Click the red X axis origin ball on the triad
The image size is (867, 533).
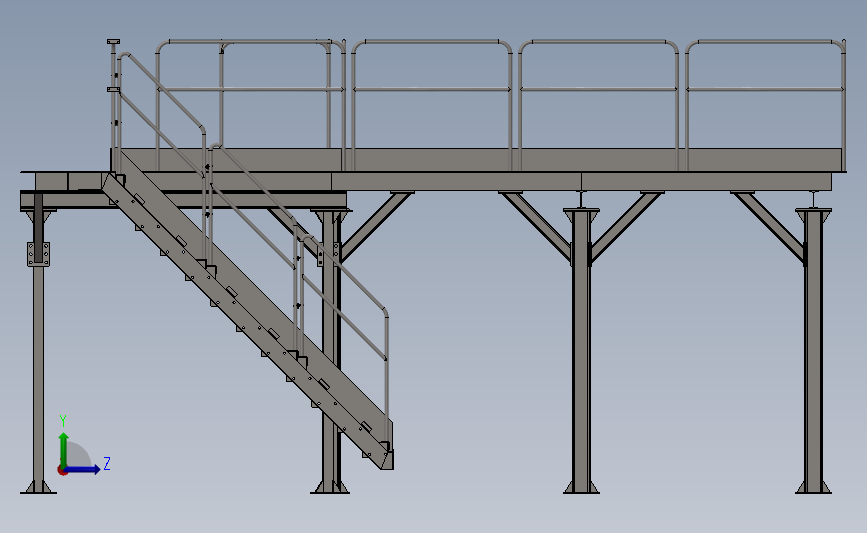(x=62, y=471)
